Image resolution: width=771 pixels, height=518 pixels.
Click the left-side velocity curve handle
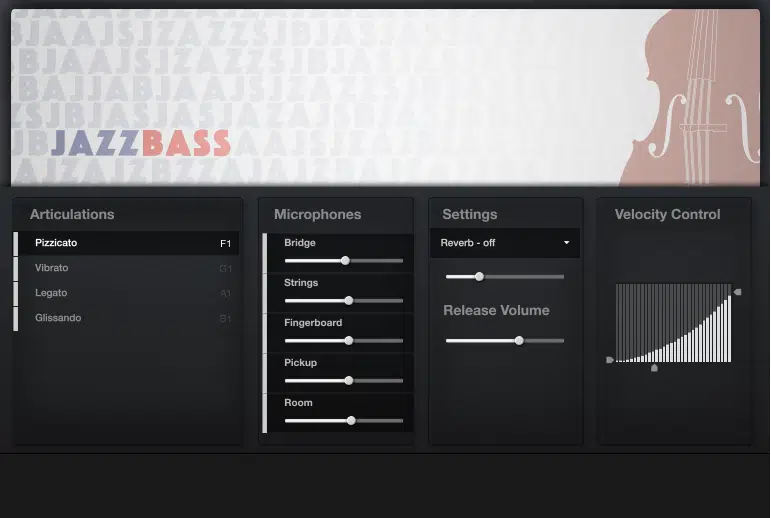pyautogui.click(x=610, y=360)
